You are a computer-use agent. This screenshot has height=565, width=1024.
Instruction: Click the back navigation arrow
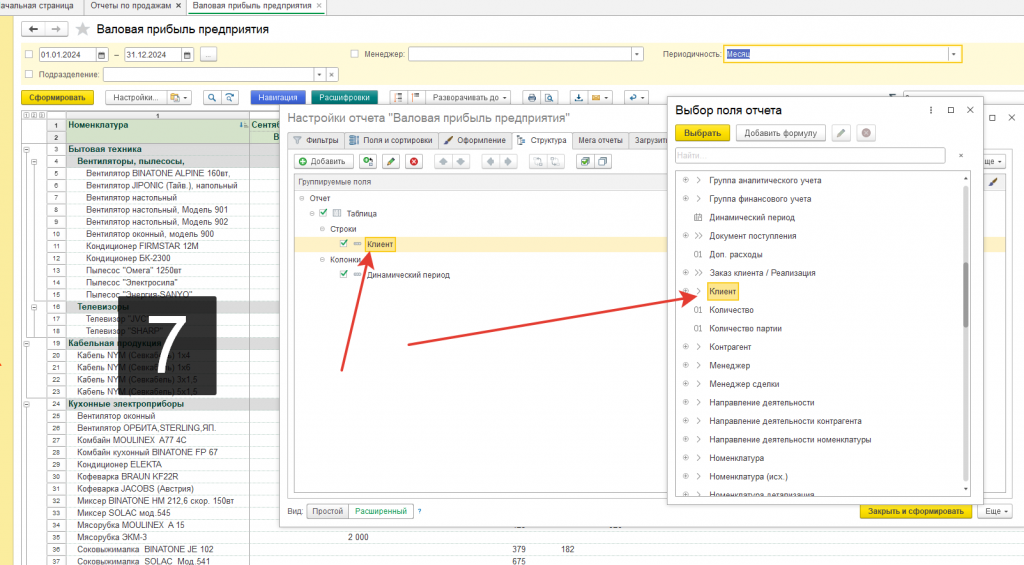pyautogui.click(x=33, y=29)
